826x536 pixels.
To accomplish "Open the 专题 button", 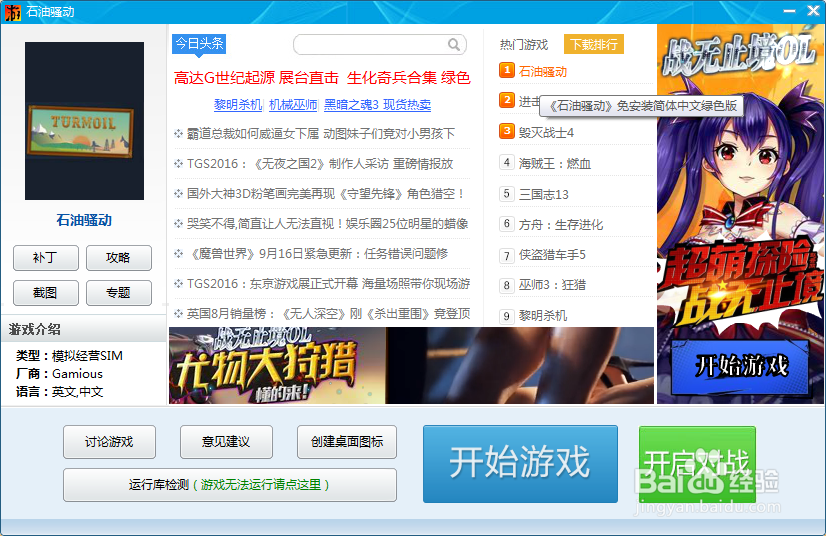I will (x=119, y=293).
